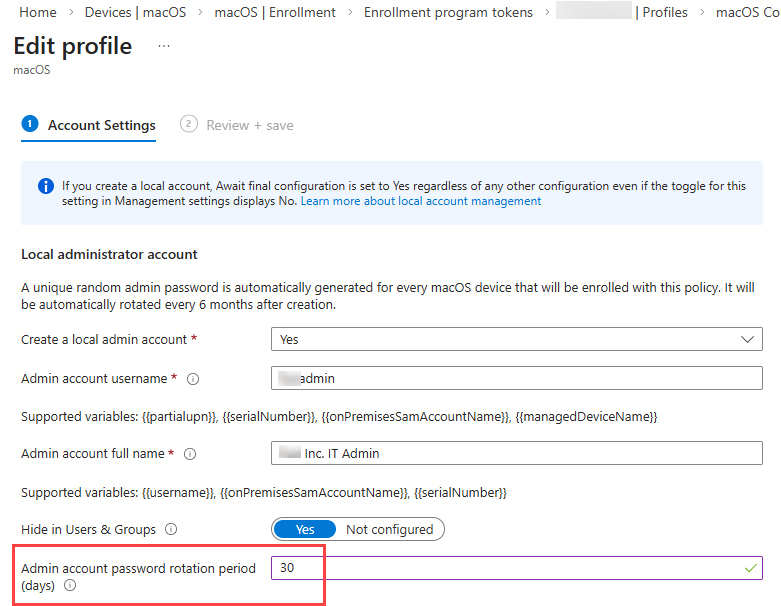Click info icon next to Admin account username

tap(193, 379)
